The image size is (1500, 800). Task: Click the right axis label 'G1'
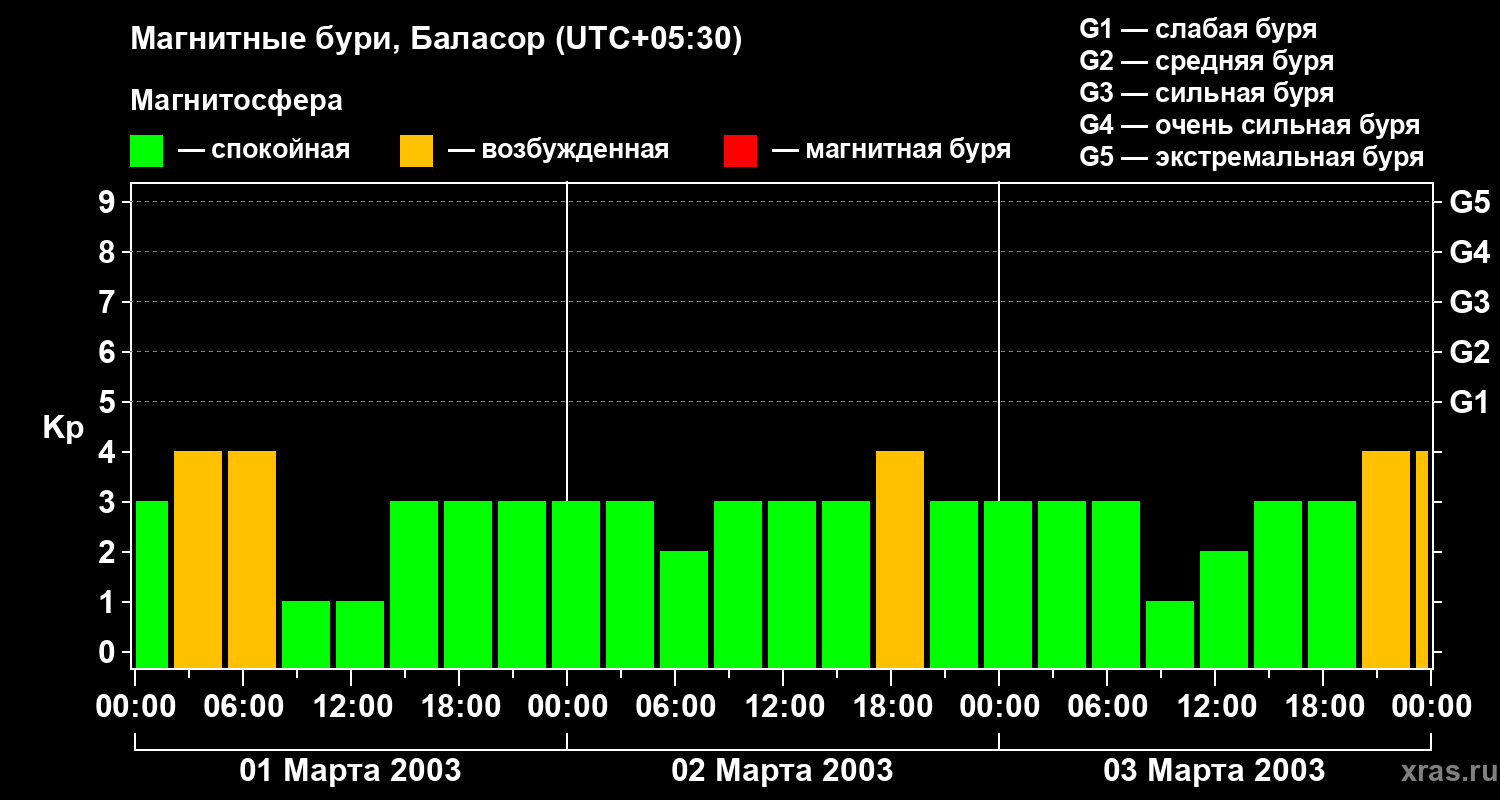[x=1469, y=403]
